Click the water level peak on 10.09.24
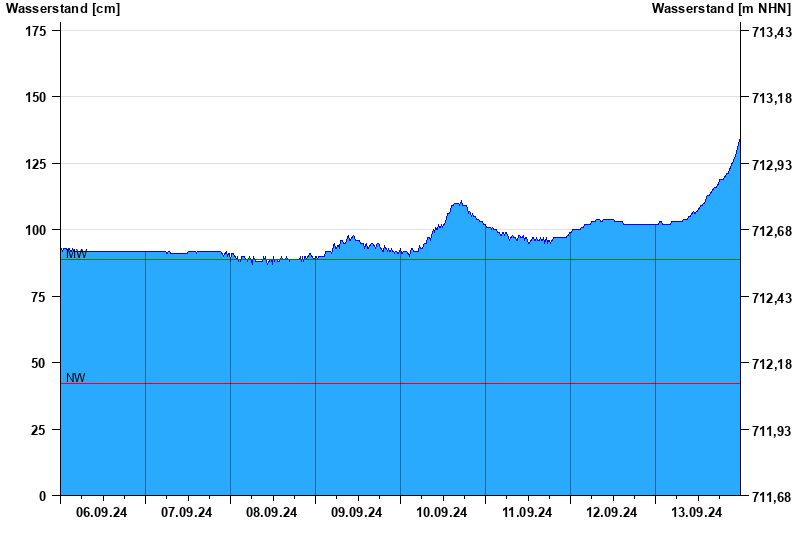The width and height of the screenshot is (800, 550). pyautogui.click(x=461, y=202)
